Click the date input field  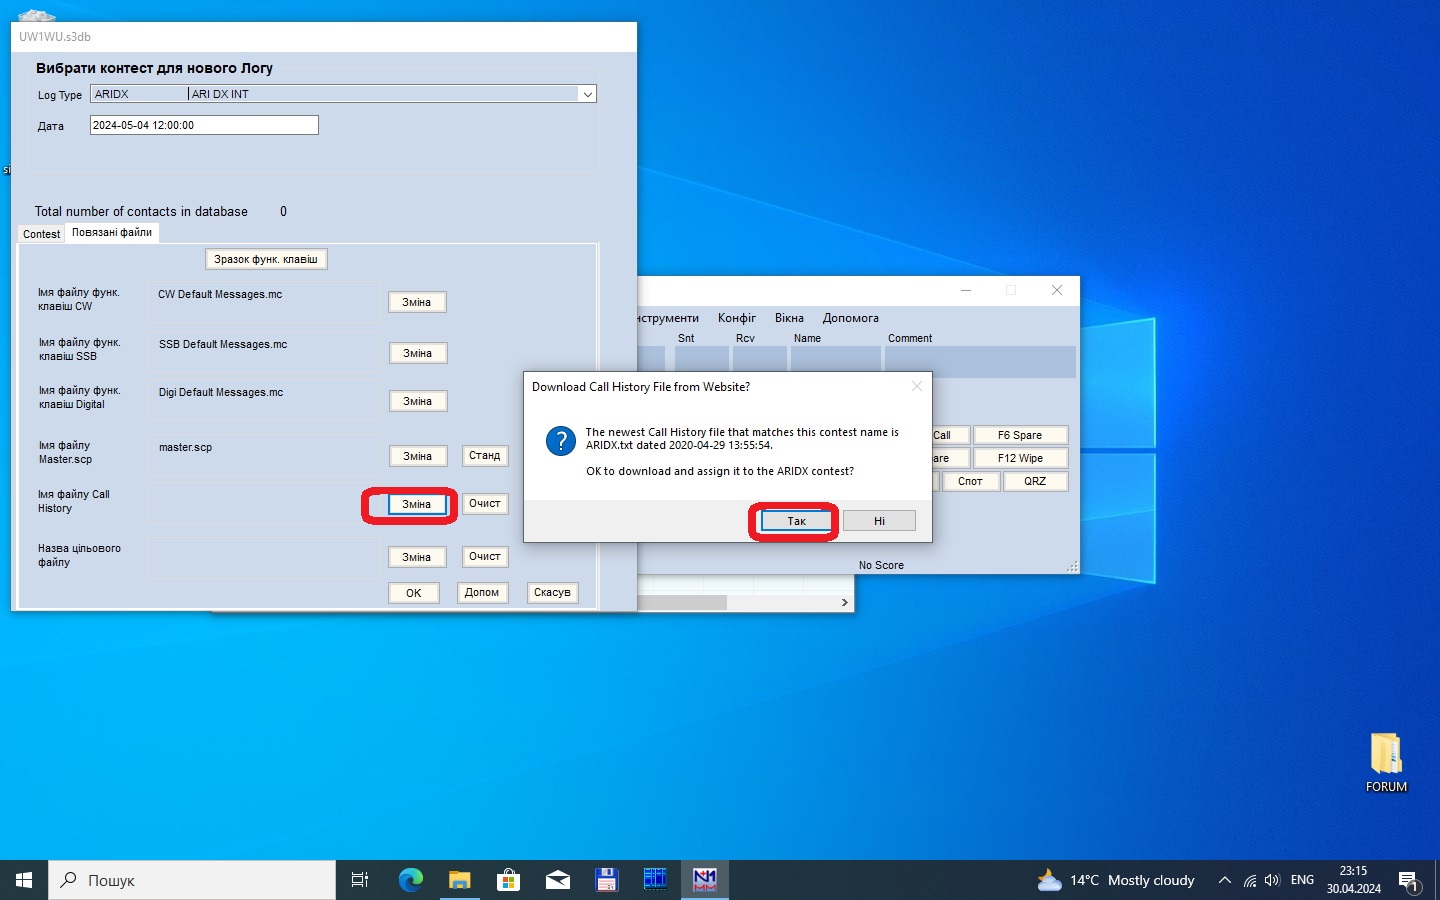[204, 125]
